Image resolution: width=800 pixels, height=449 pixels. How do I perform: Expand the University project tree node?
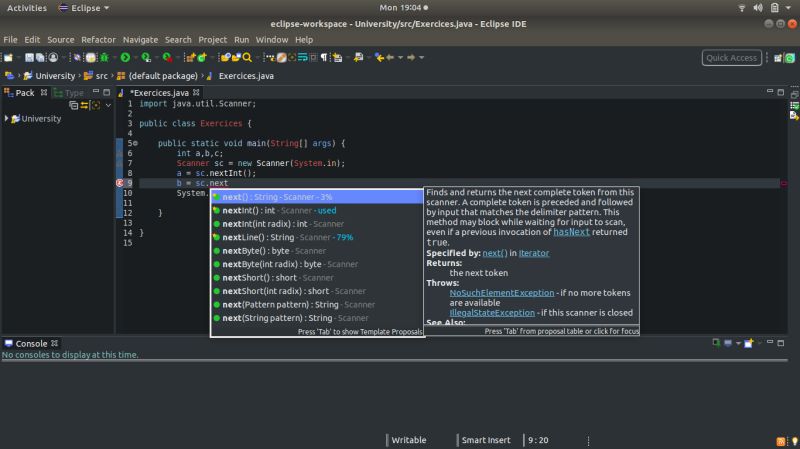tap(6, 118)
